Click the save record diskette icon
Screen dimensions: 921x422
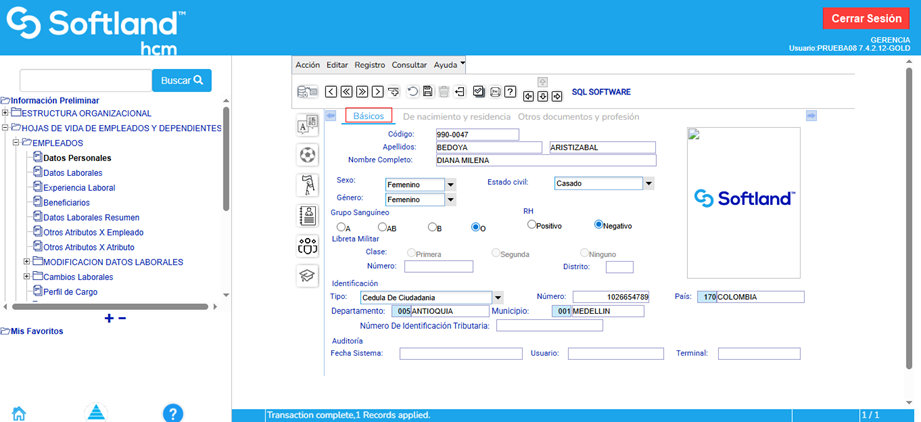428,92
